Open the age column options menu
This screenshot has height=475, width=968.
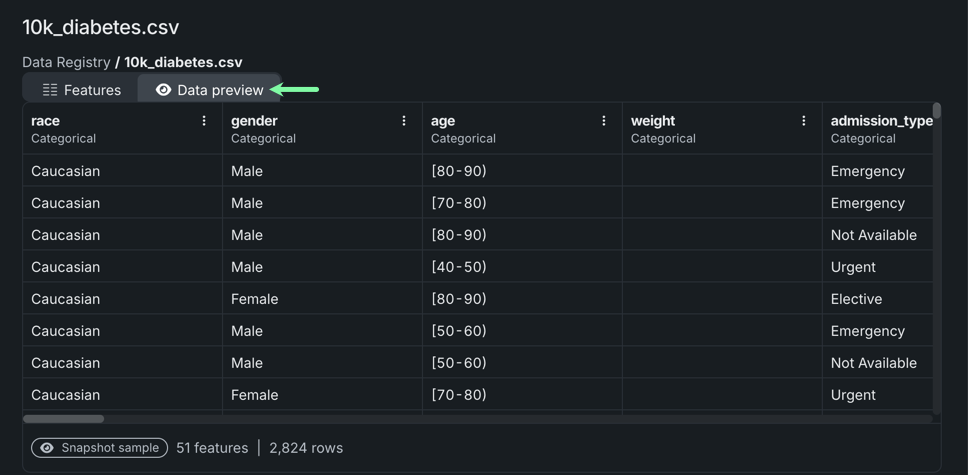click(604, 121)
